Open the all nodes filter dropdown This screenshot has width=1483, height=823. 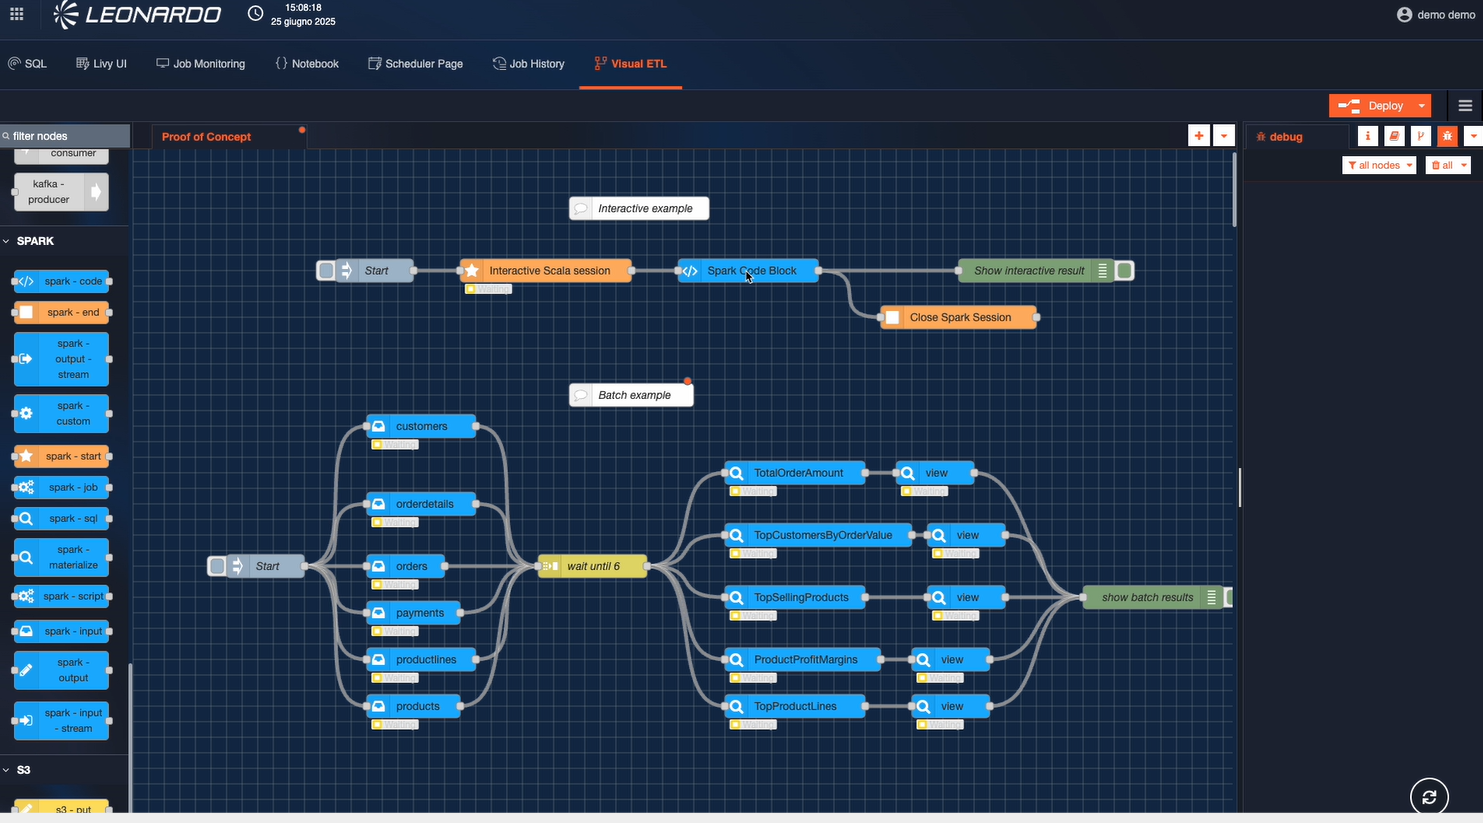click(x=1379, y=165)
